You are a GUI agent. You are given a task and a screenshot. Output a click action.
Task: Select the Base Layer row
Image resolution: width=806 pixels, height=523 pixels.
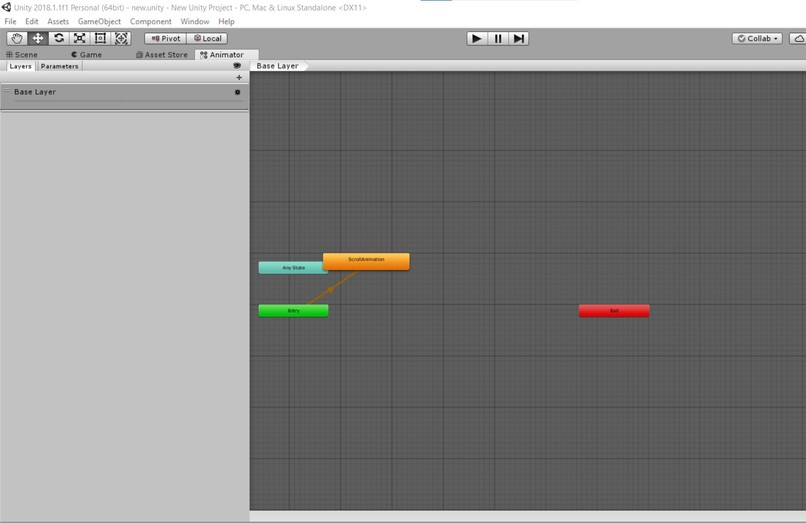[x=124, y=96]
